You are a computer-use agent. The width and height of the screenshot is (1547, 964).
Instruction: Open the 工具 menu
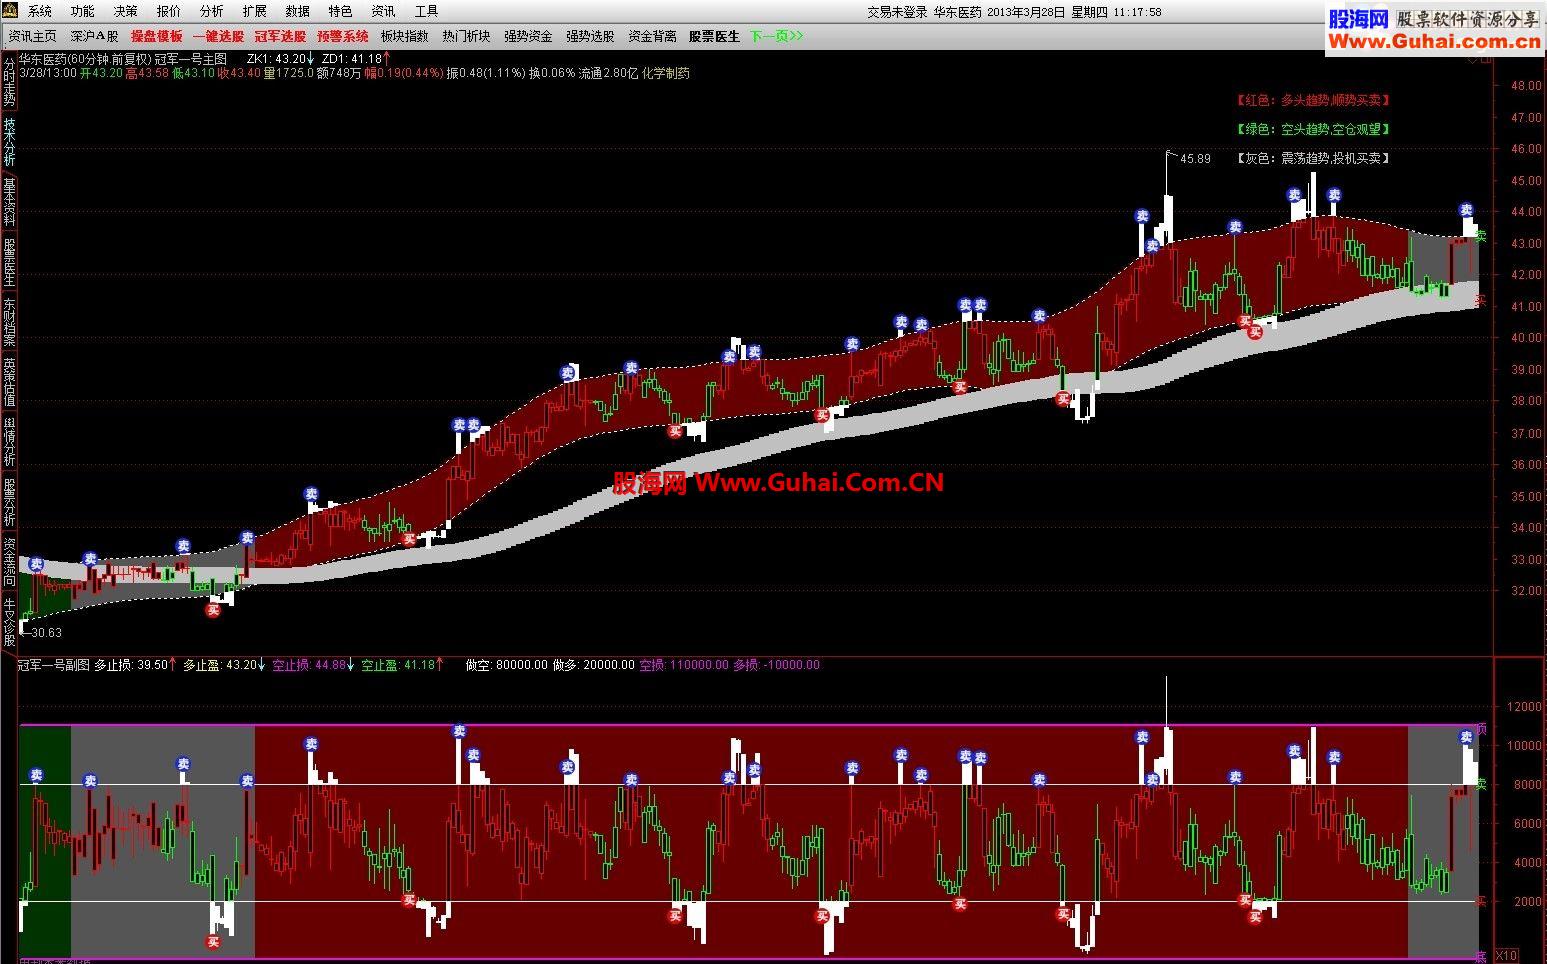tap(426, 11)
